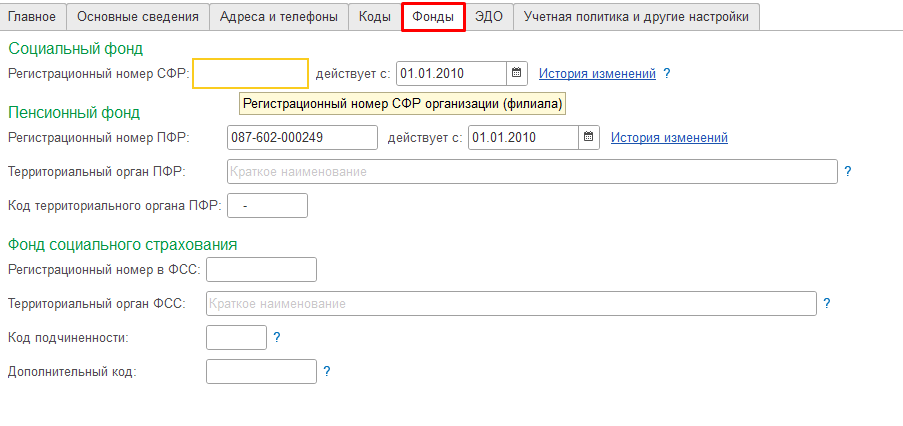Click the Код подчиненности input field
This screenshot has height=426, width=903.
(236, 337)
